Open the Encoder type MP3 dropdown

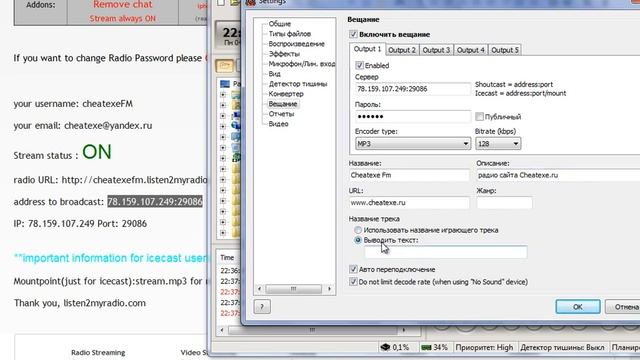point(413,144)
